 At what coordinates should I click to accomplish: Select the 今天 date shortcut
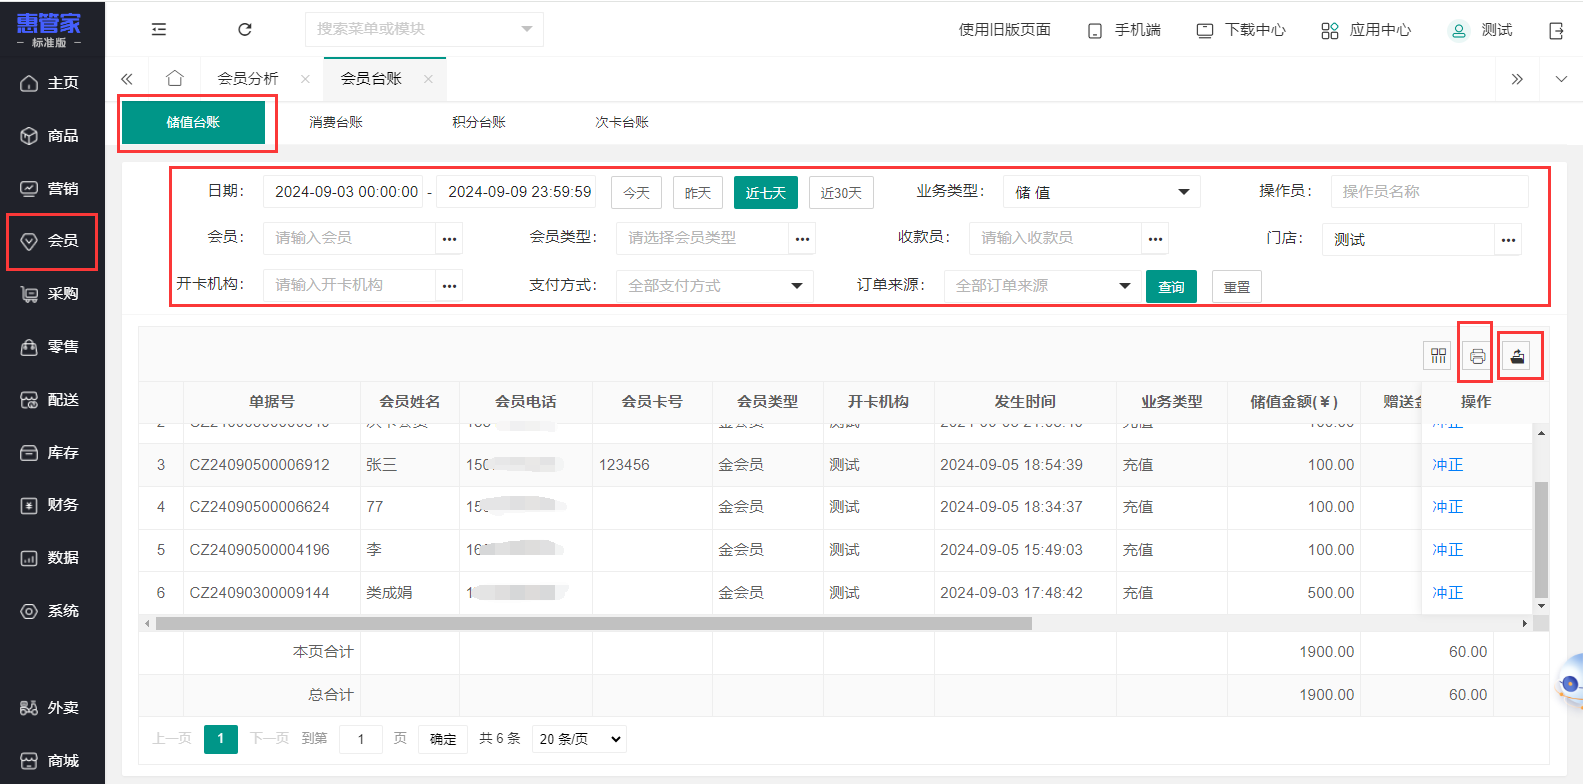(637, 193)
